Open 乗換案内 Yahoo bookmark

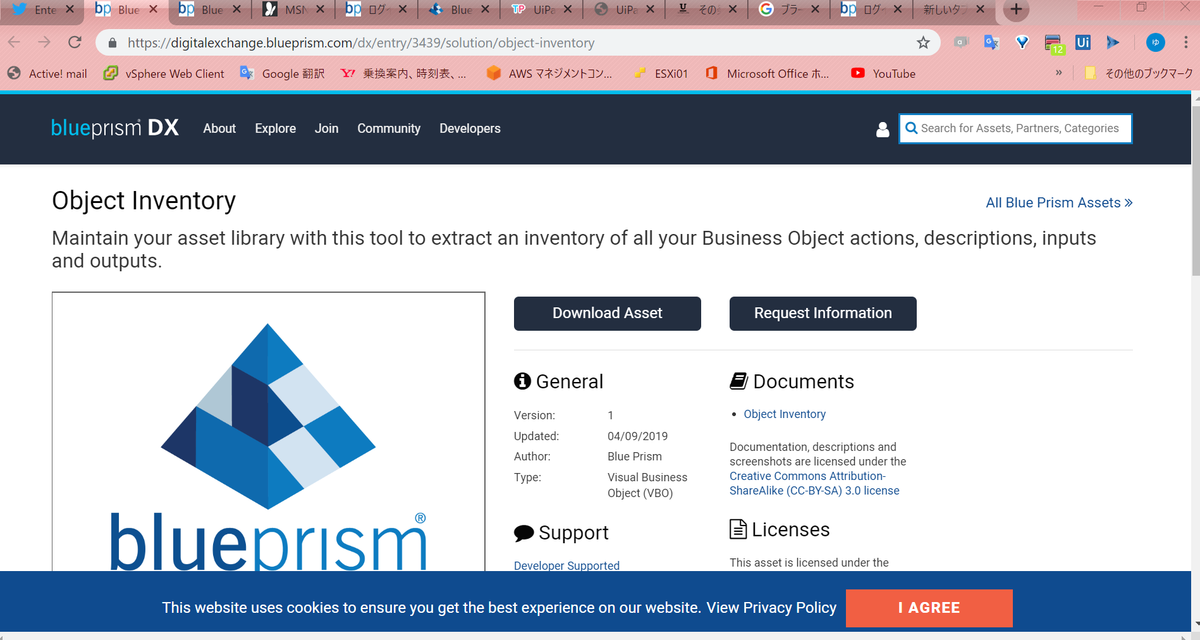403,73
